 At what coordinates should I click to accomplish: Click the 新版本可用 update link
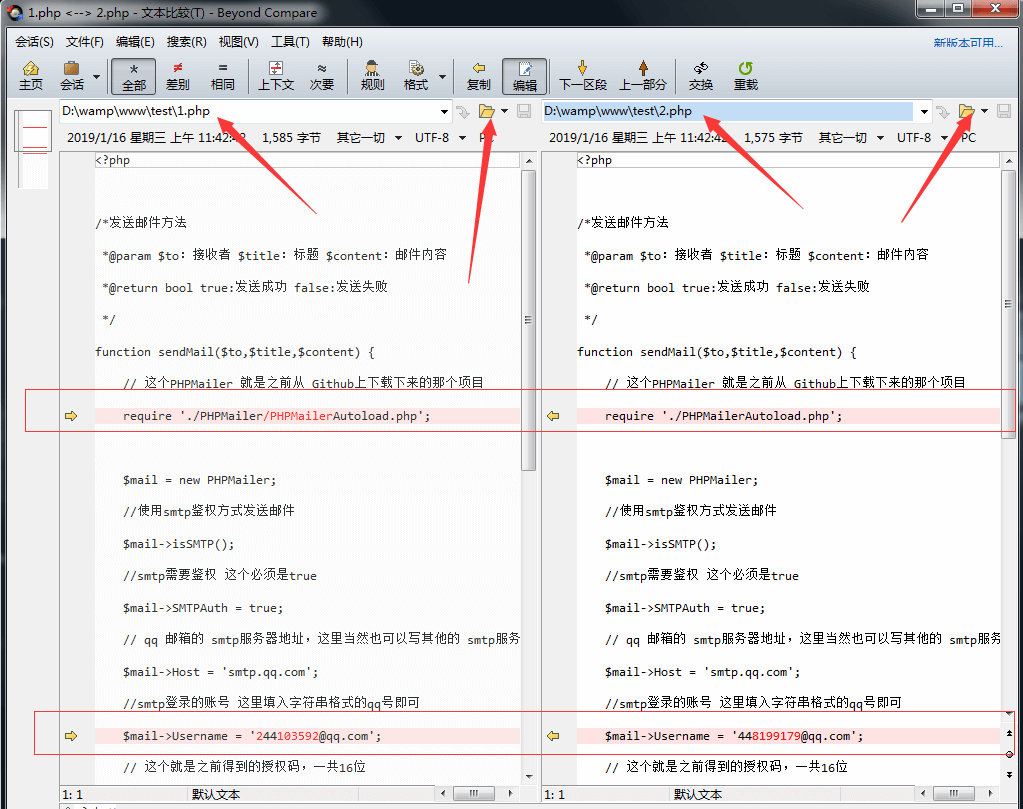(x=970, y=41)
